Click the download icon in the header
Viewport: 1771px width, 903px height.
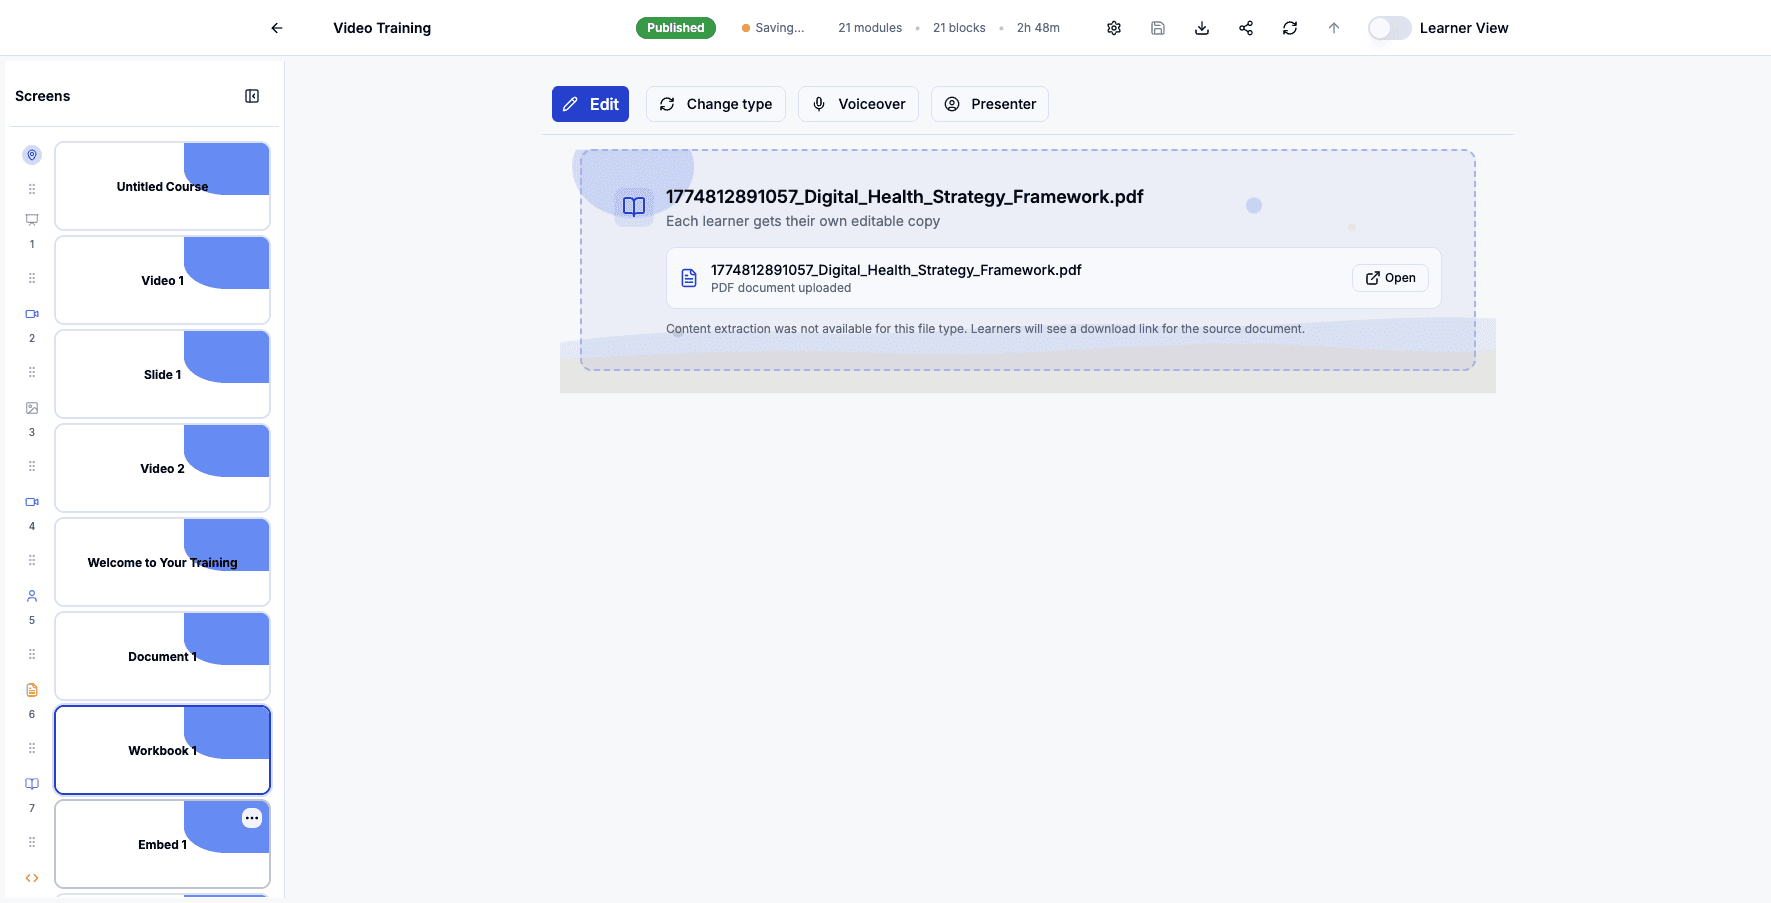(x=1201, y=27)
